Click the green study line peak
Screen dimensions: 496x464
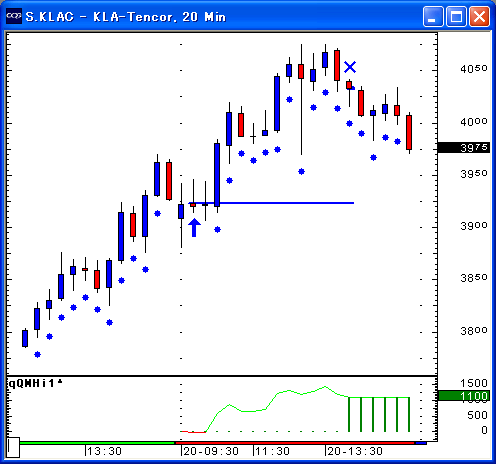coord(325,387)
